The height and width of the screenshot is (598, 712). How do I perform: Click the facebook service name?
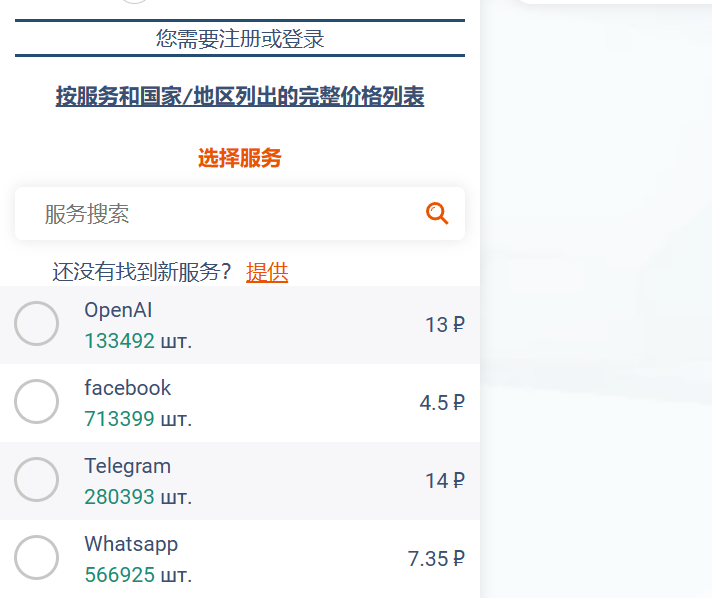click(x=128, y=388)
